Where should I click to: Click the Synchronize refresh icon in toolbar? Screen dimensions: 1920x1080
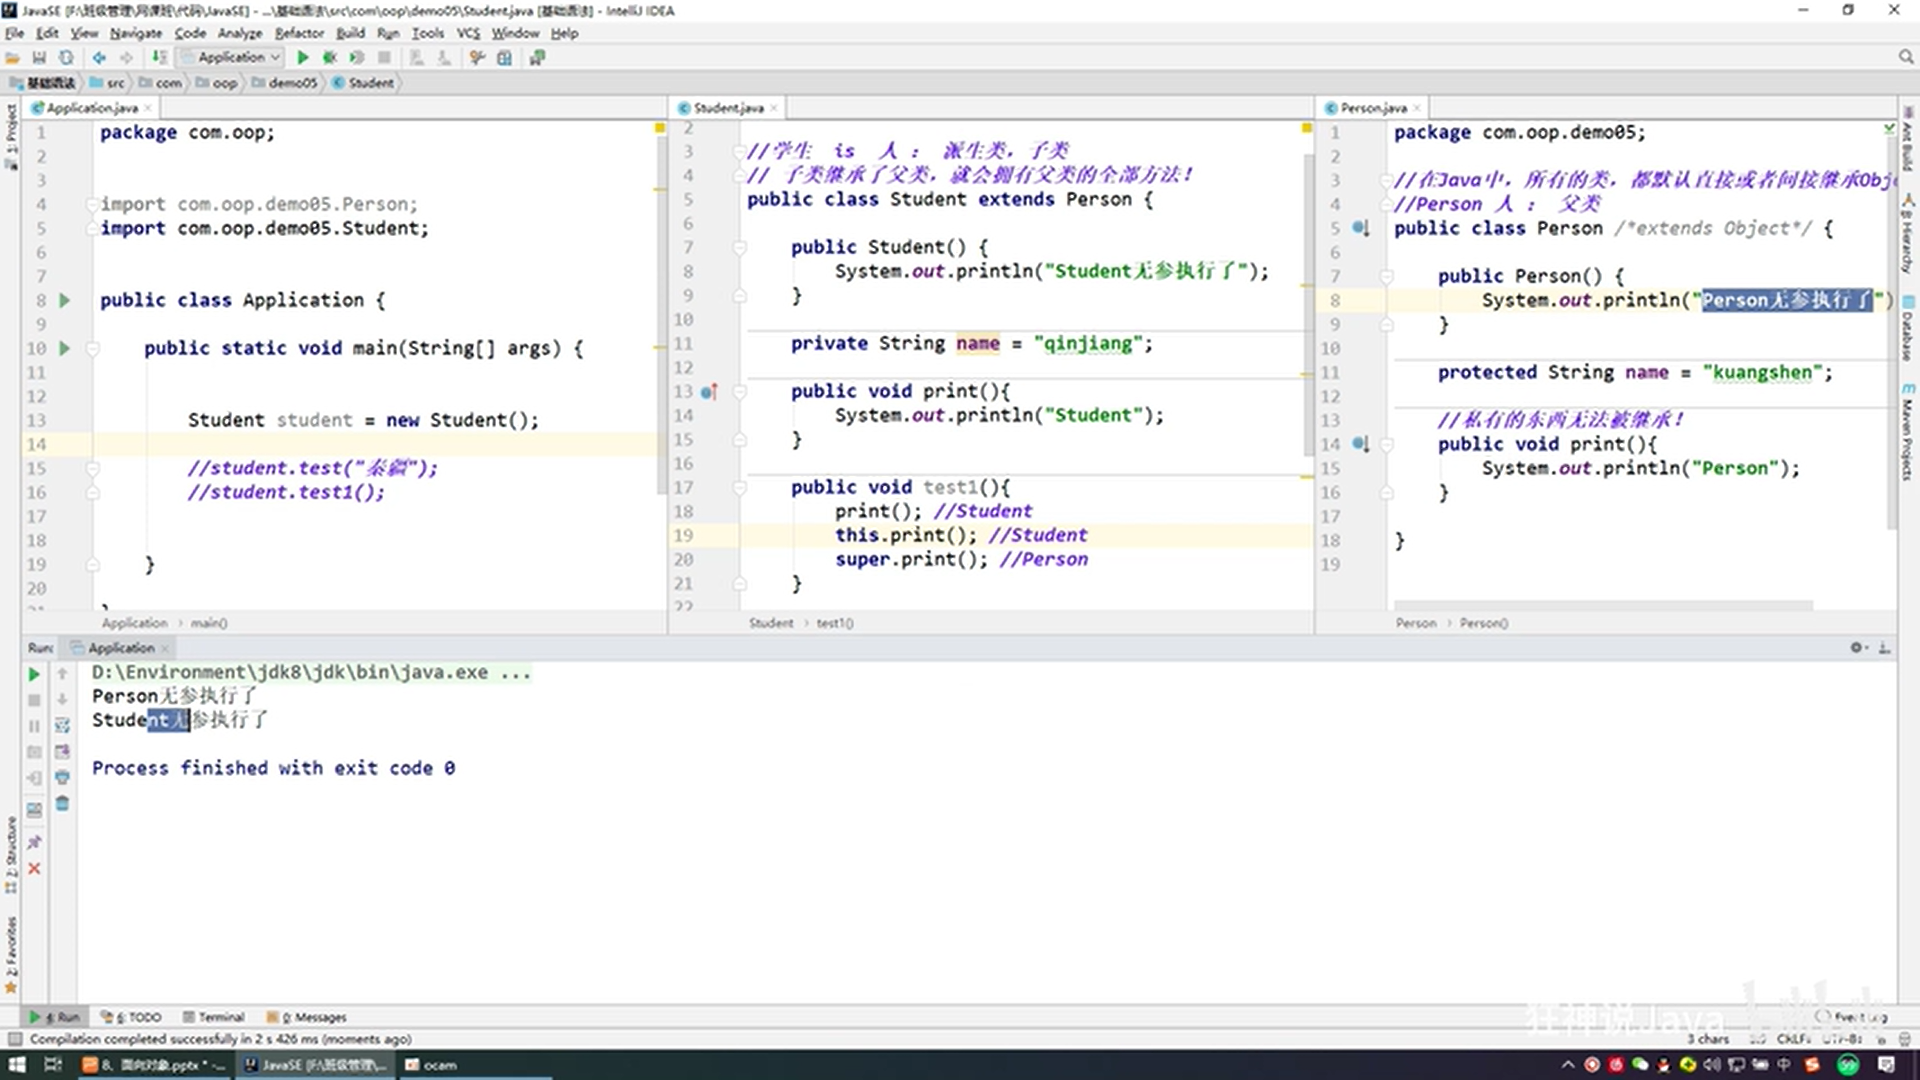pyautogui.click(x=66, y=58)
